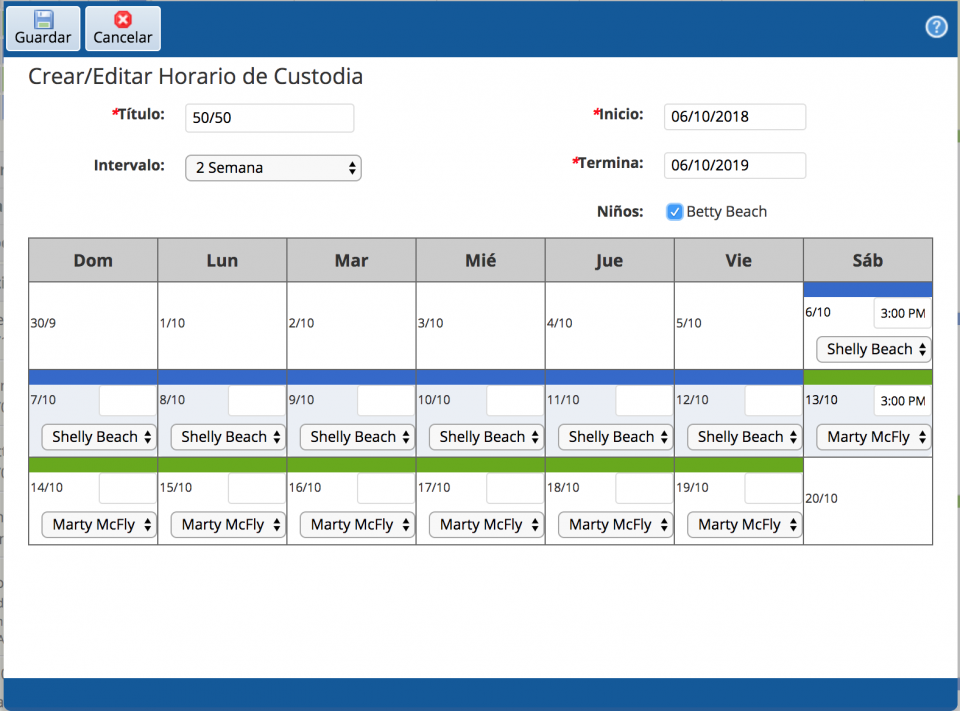
Task: Click the empty time field for 9/10
Action: (386, 401)
